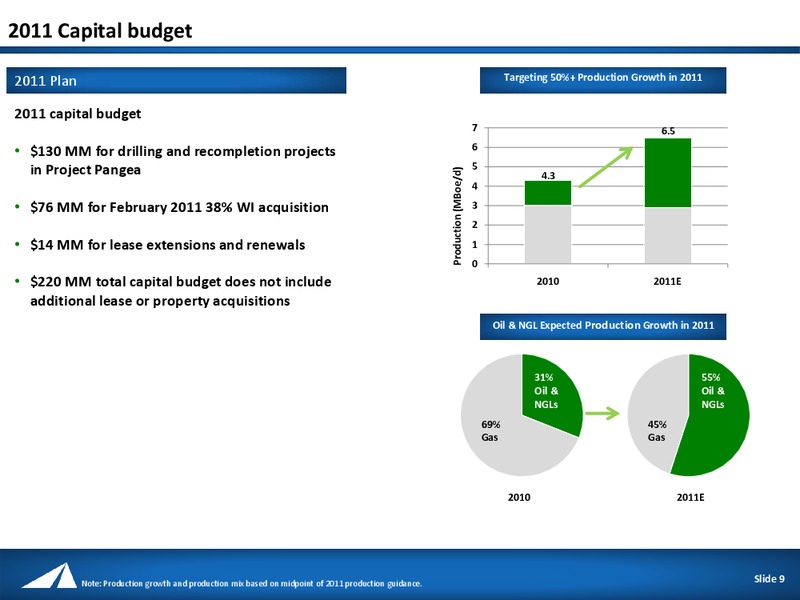Click the y-axis value 0 on bar chart

point(474,264)
